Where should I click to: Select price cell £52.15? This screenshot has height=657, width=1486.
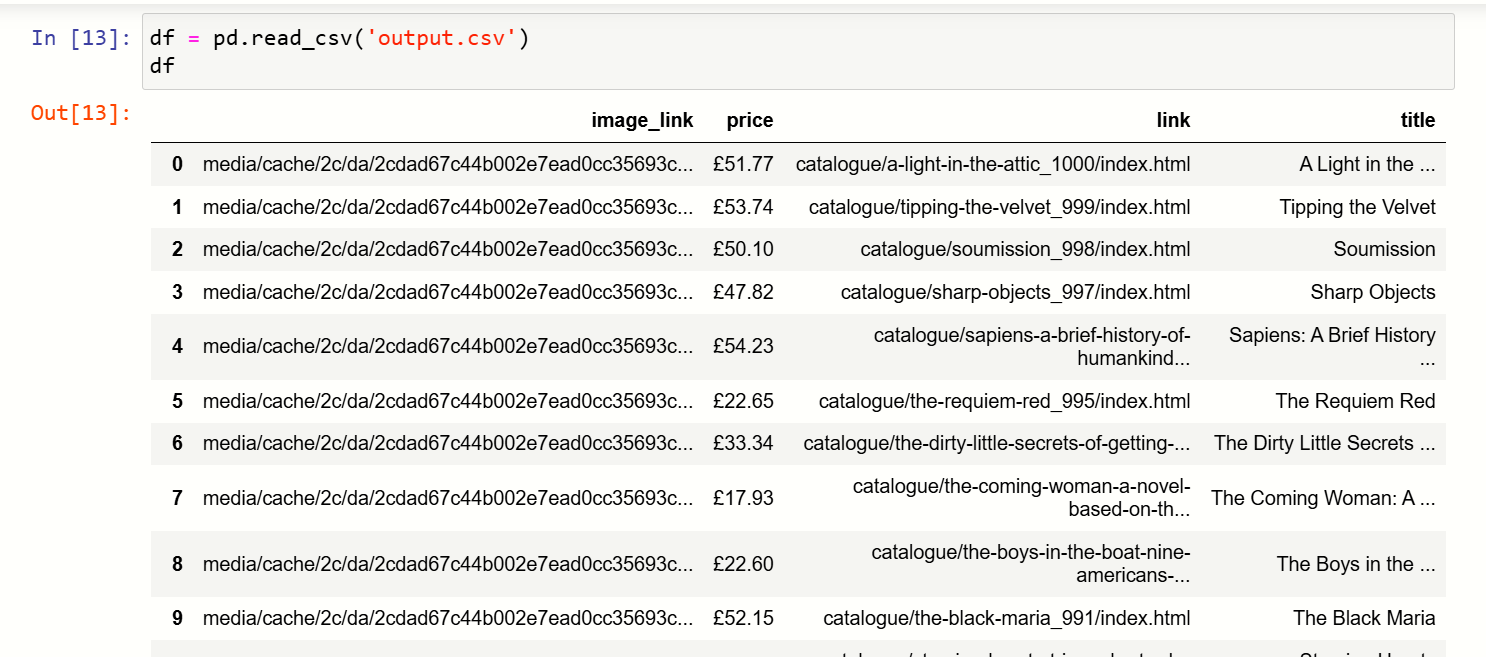[x=743, y=618]
